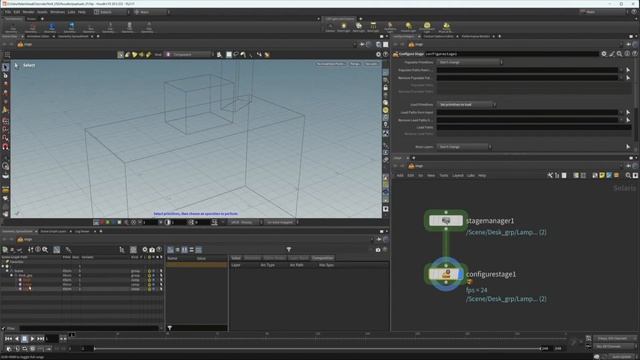Click the Select tool arrow in left toolbar
This screenshot has width=640, height=360.
pyautogui.click(x=5, y=67)
